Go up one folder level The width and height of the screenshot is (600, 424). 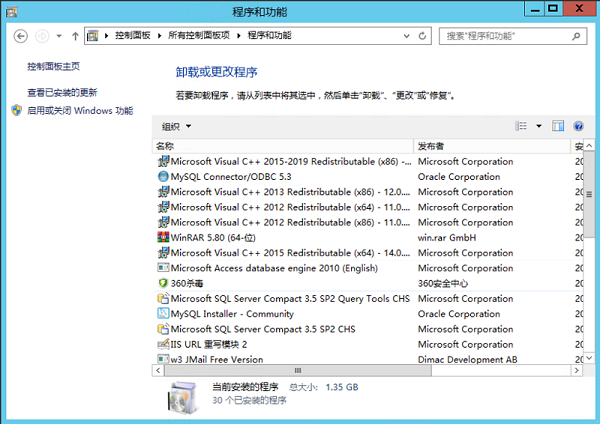pyautogui.click(x=75, y=36)
